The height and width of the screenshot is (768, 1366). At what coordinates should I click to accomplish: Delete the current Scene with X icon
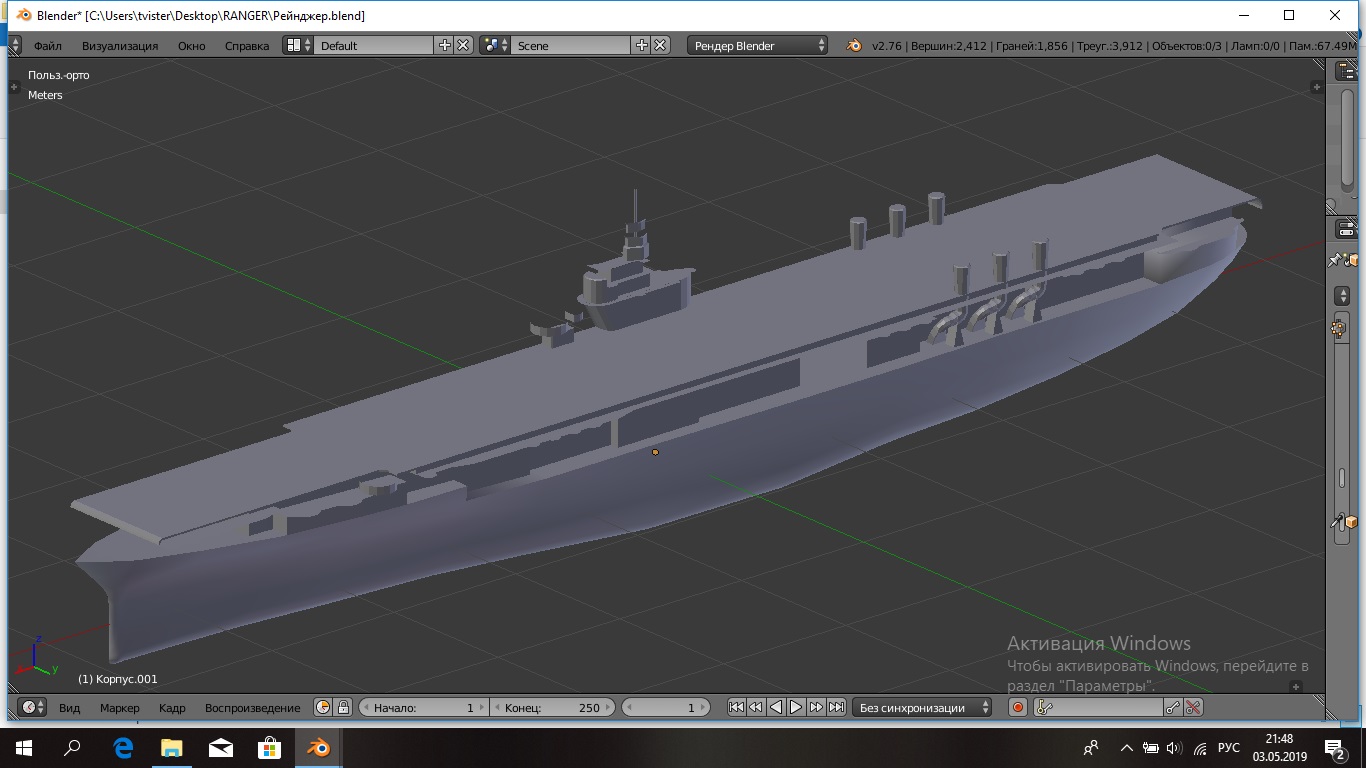point(660,45)
